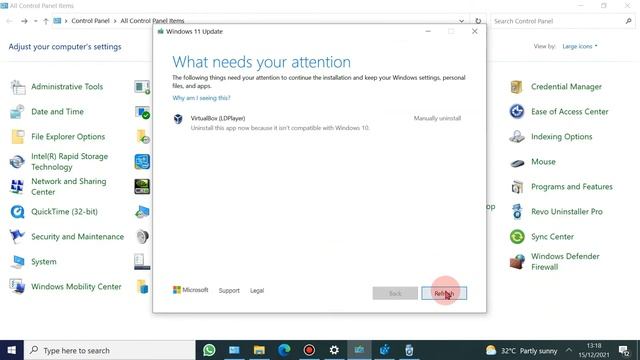Click taskbar clock showing 13:18
Screen dimensions: 640x360
click(x=594, y=350)
